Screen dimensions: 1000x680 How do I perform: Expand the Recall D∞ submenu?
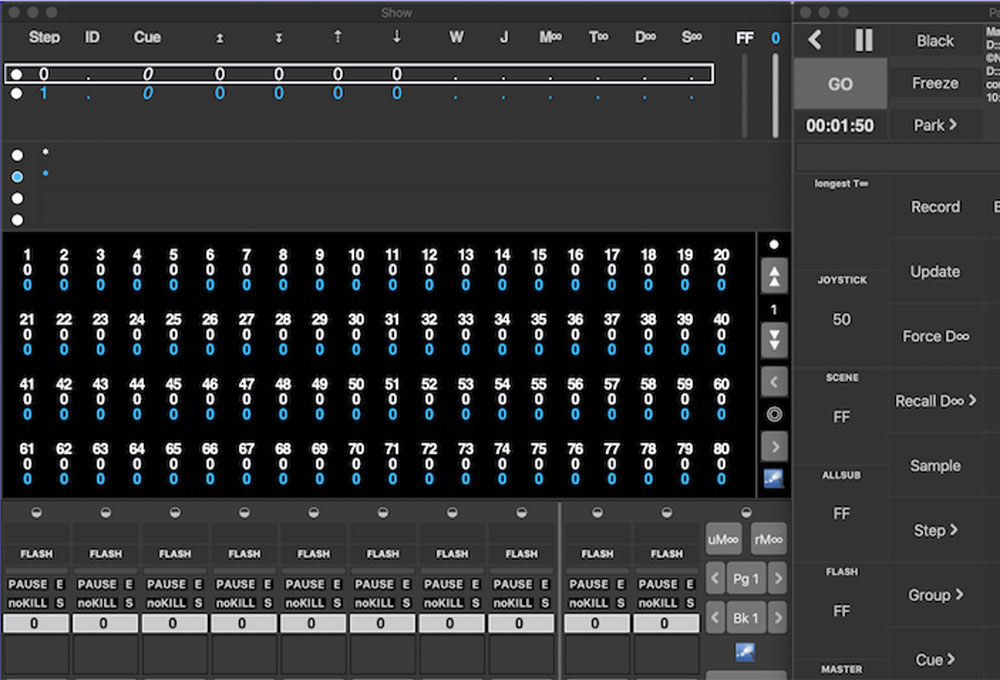935,401
